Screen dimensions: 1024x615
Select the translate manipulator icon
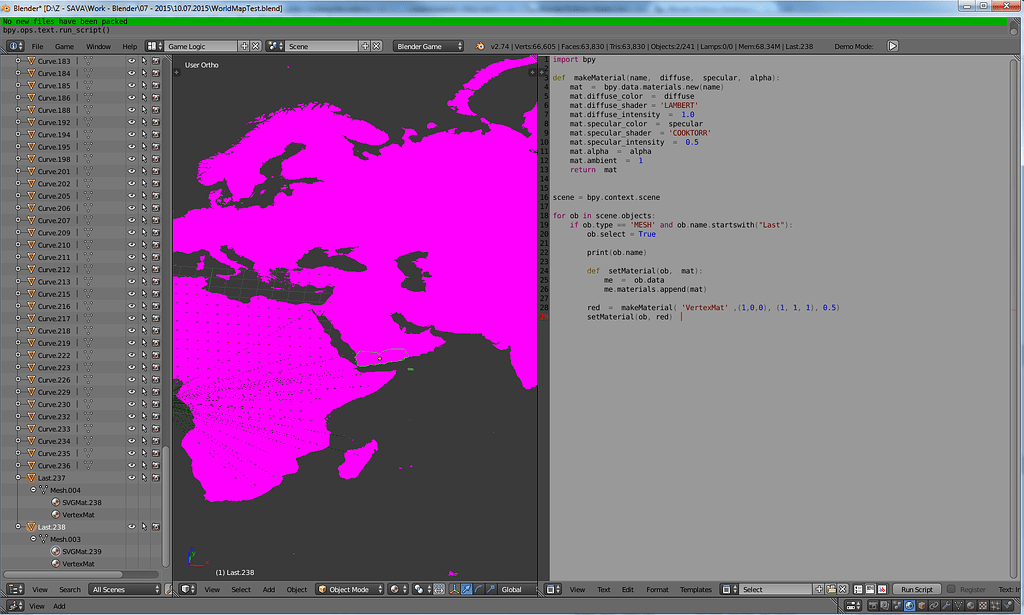click(x=466, y=590)
